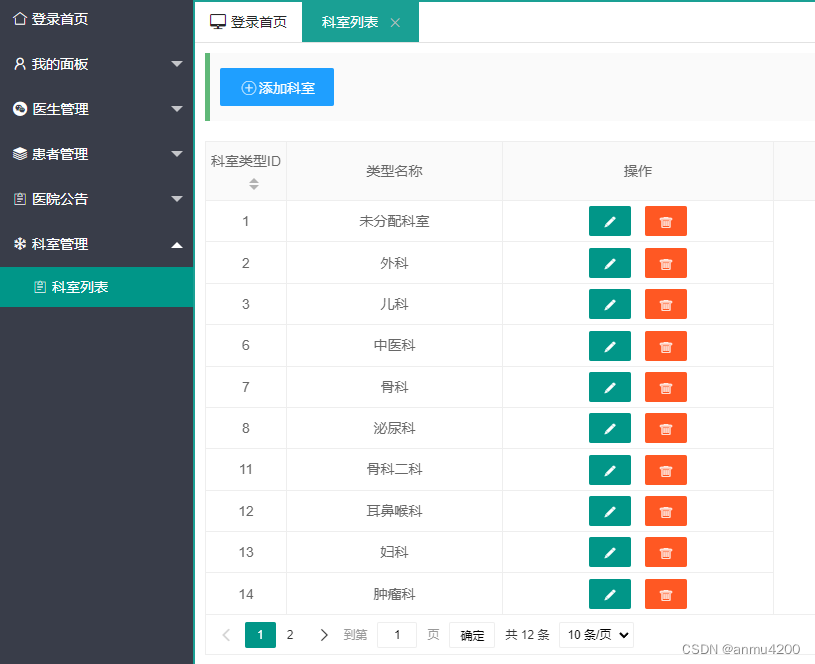Sort by 科室类型ID descending arrow
The width and height of the screenshot is (815, 664).
[255, 187]
